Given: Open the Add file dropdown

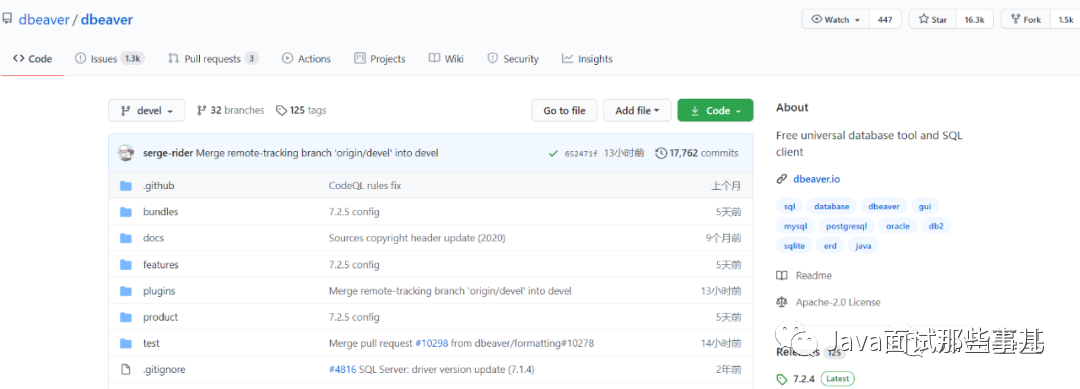Looking at the screenshot, I should point(637,110).
